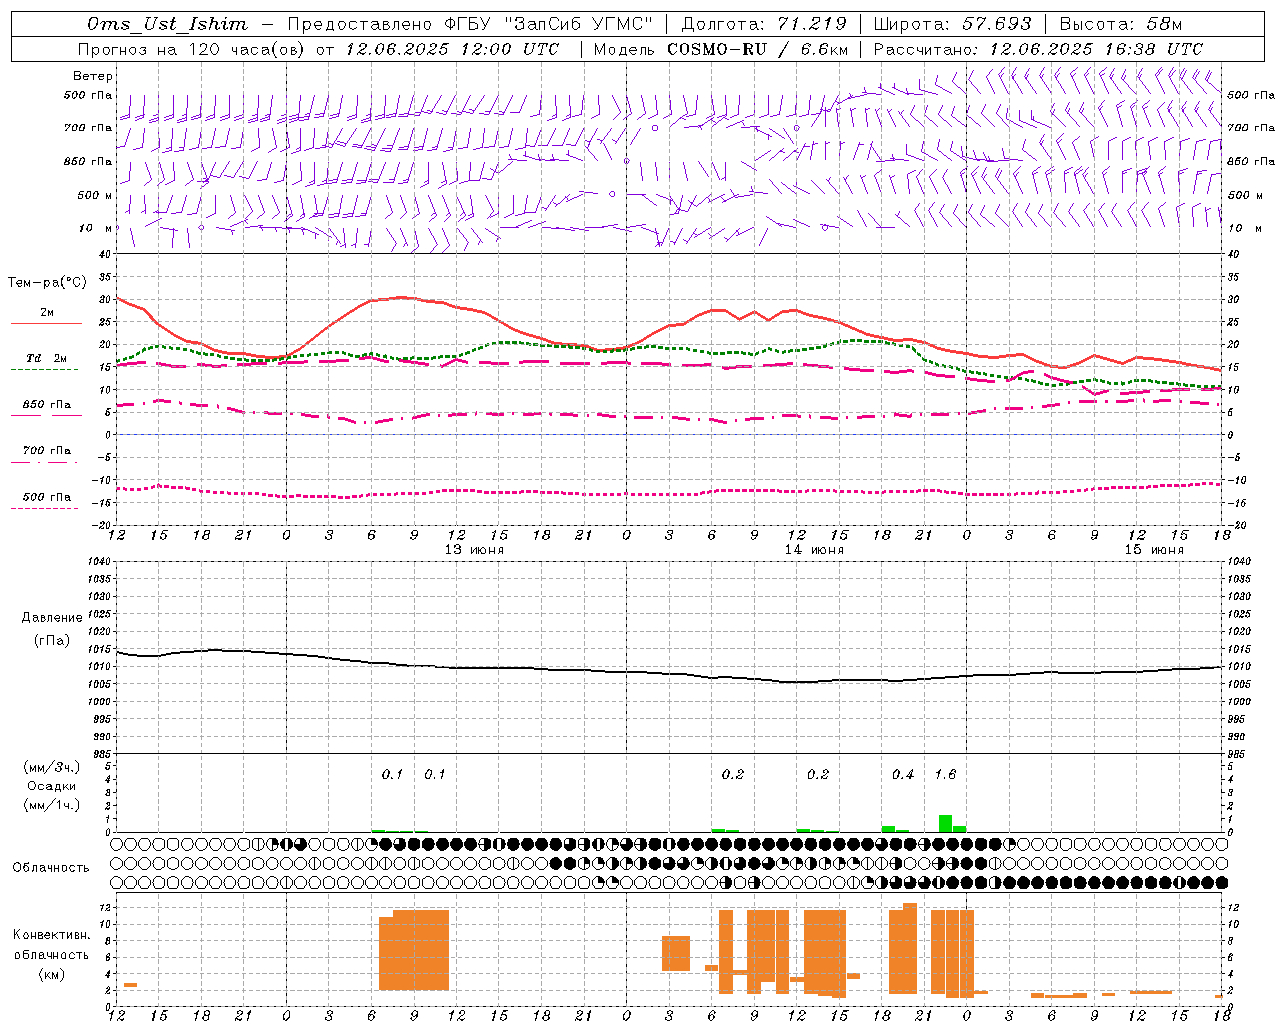Click the 0.4 precipitation amount value
Viewport: 1280px width, 1024px height.
pyautogui.click(x=903, y=774)
